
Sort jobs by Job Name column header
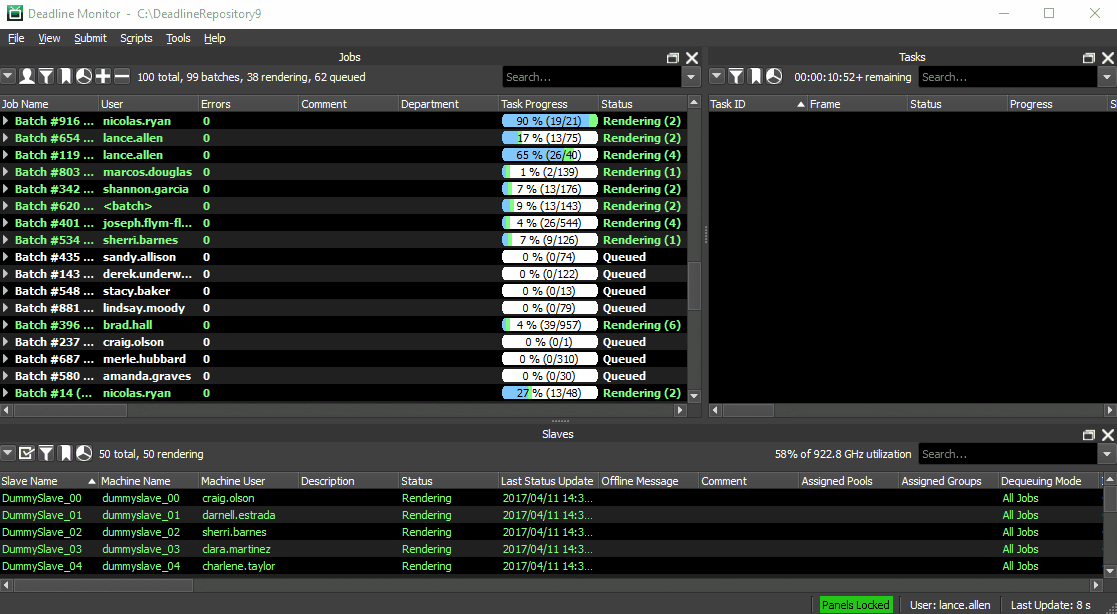point(50,104)
